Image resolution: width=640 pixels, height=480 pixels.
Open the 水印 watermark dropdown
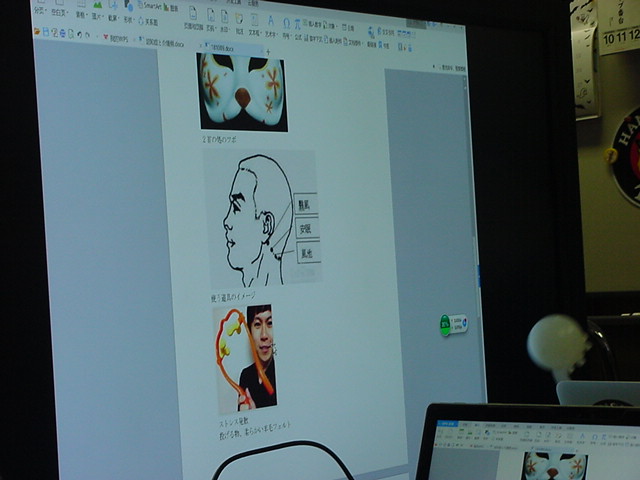[224, 29]
